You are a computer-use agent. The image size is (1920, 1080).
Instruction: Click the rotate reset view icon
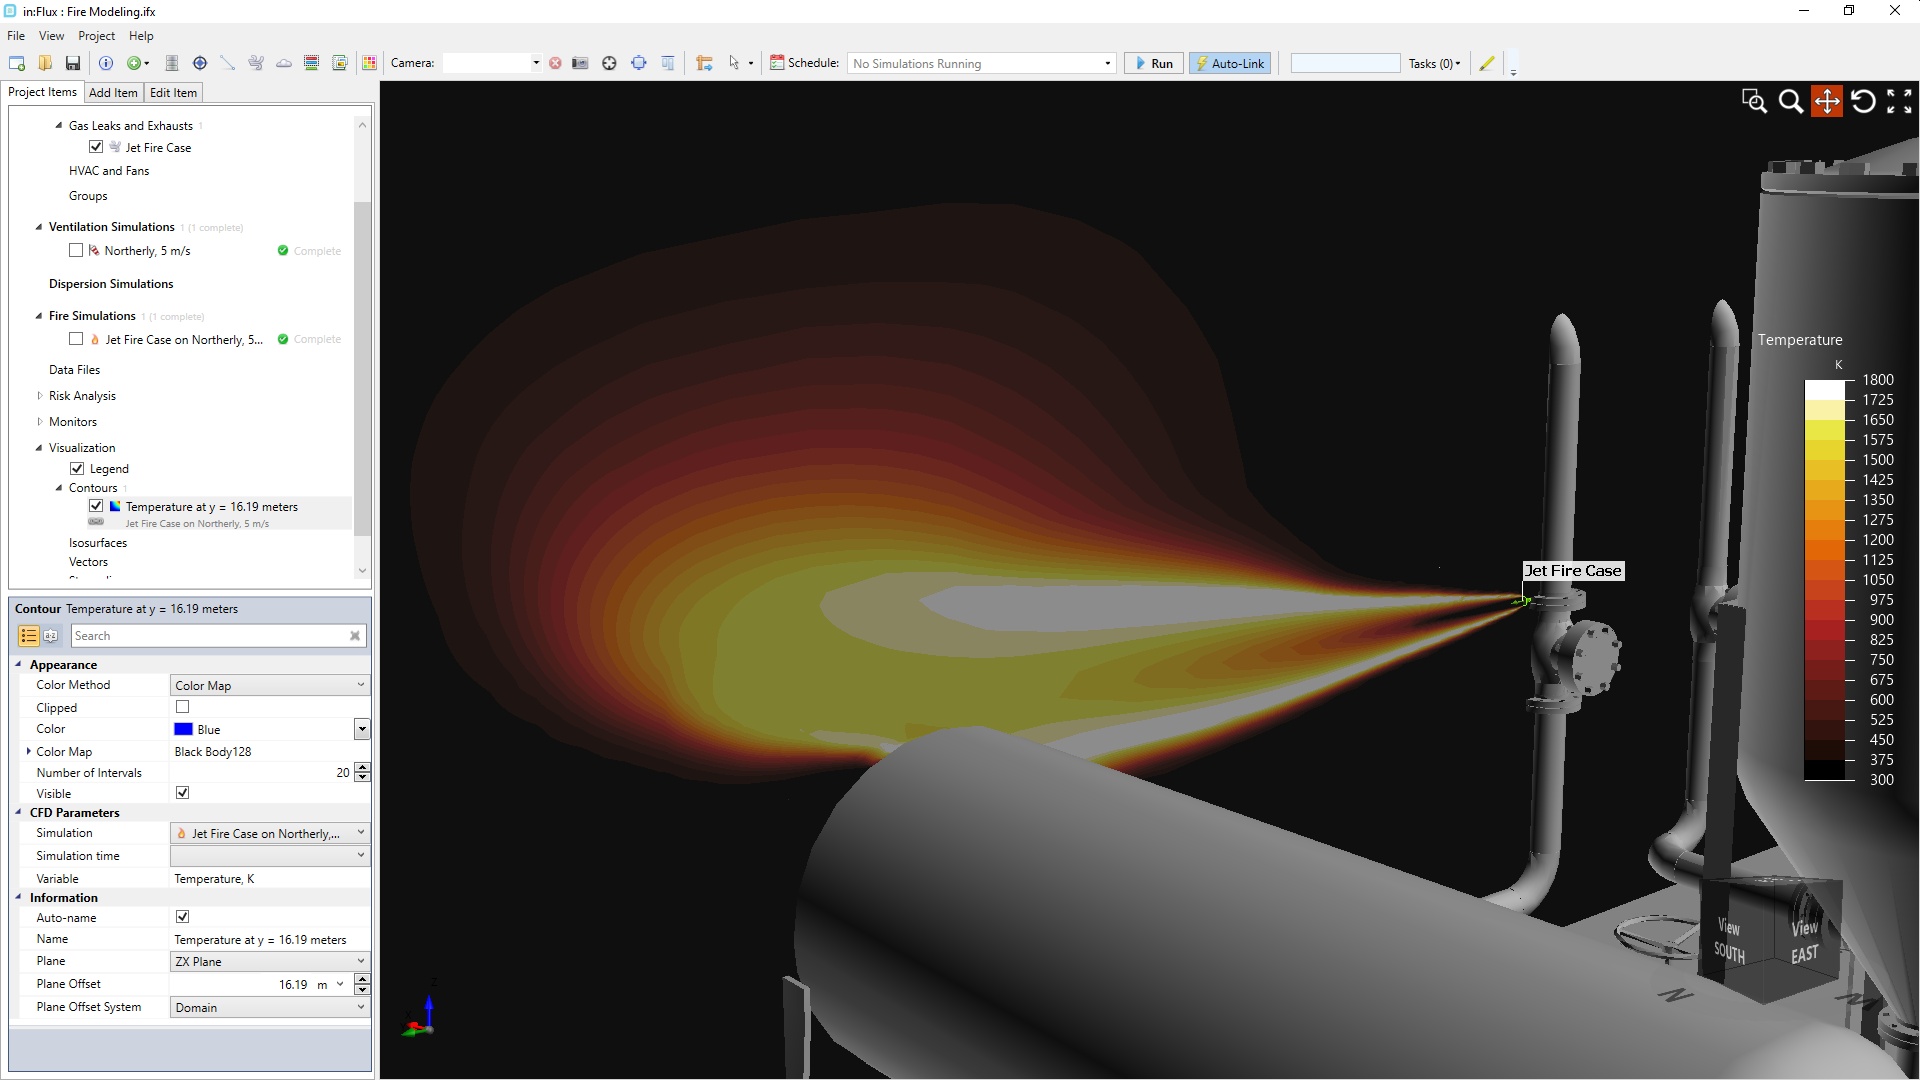[1863, 101]
